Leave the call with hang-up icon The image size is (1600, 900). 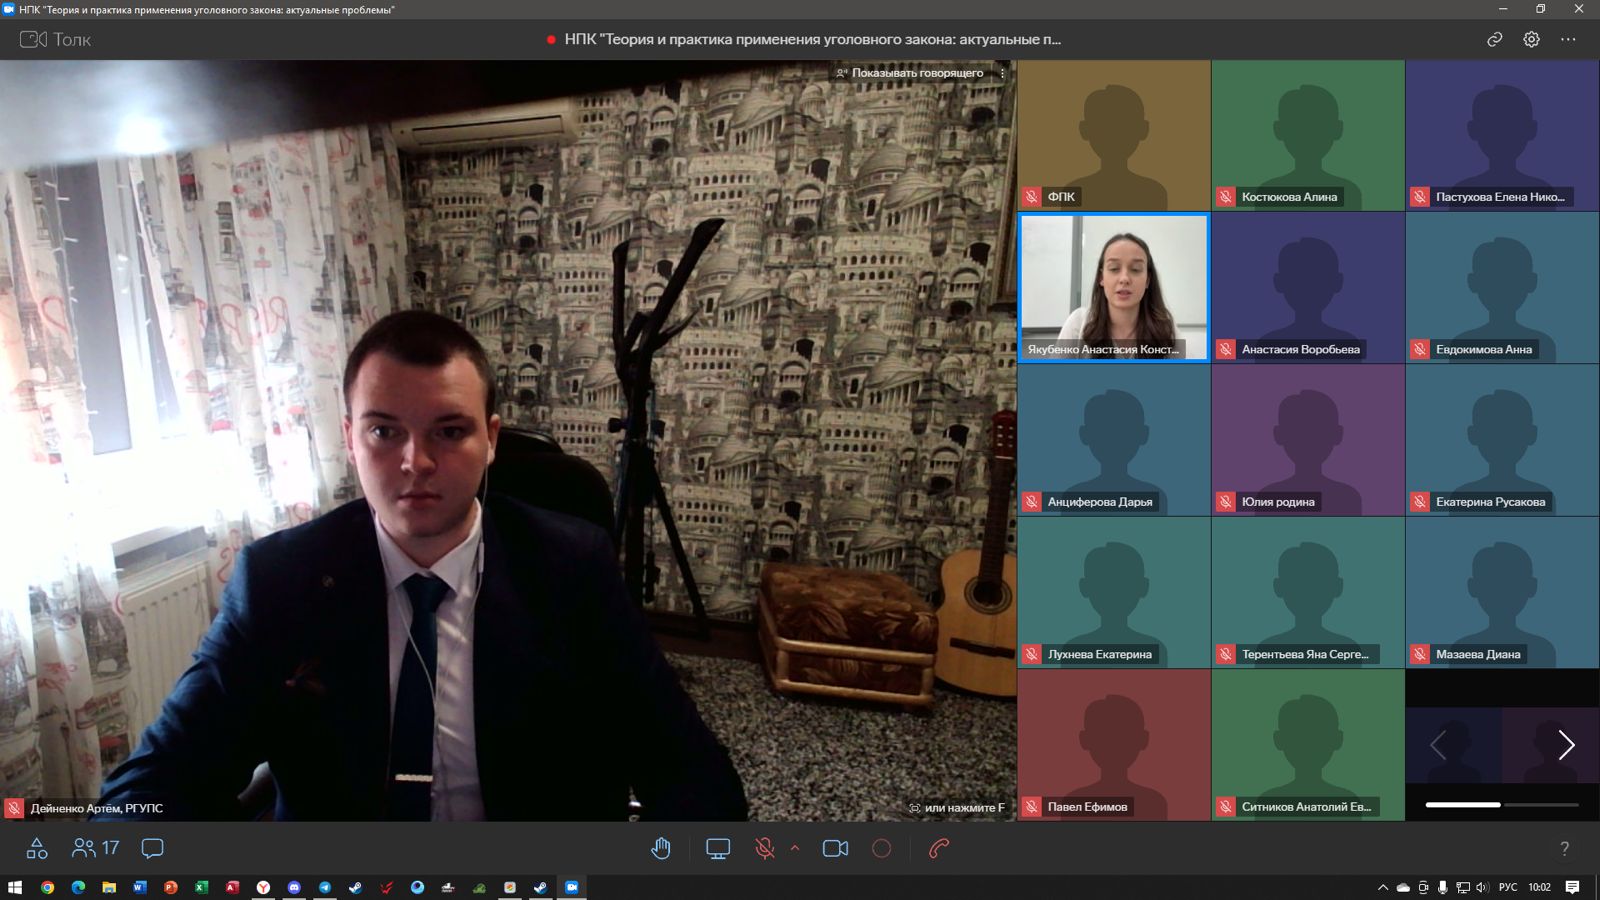click(938, 849)
